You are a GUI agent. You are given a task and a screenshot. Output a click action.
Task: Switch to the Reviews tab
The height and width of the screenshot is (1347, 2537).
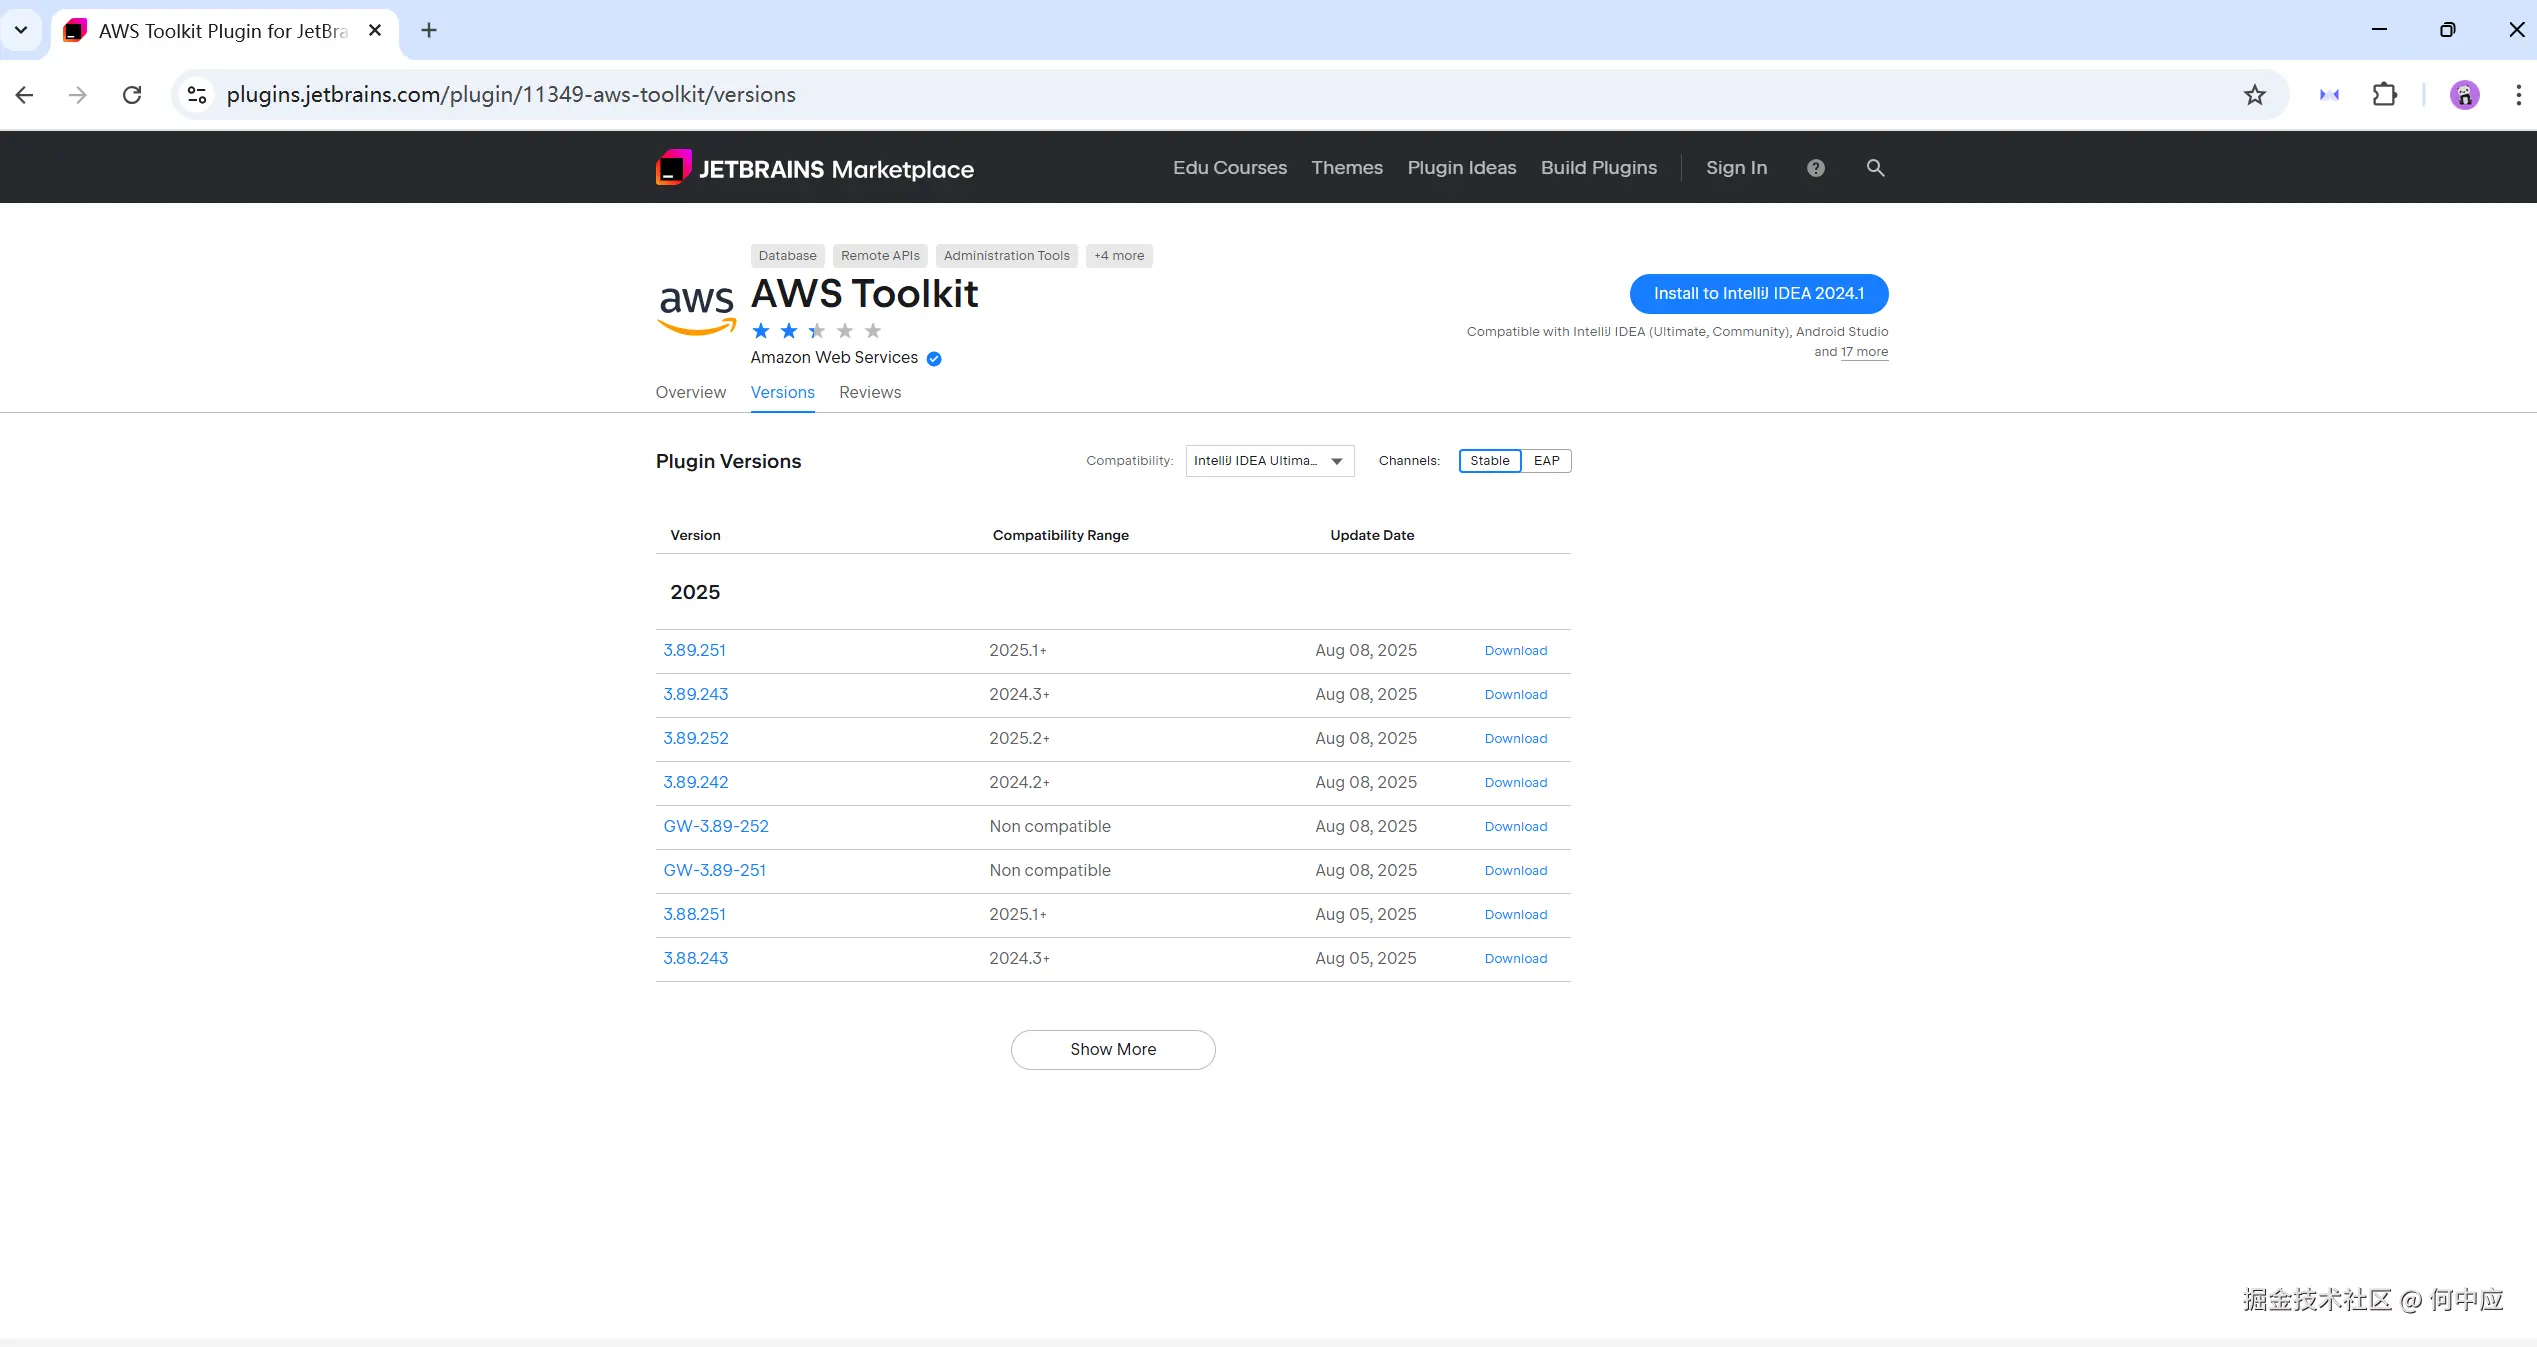pos(869,393)
